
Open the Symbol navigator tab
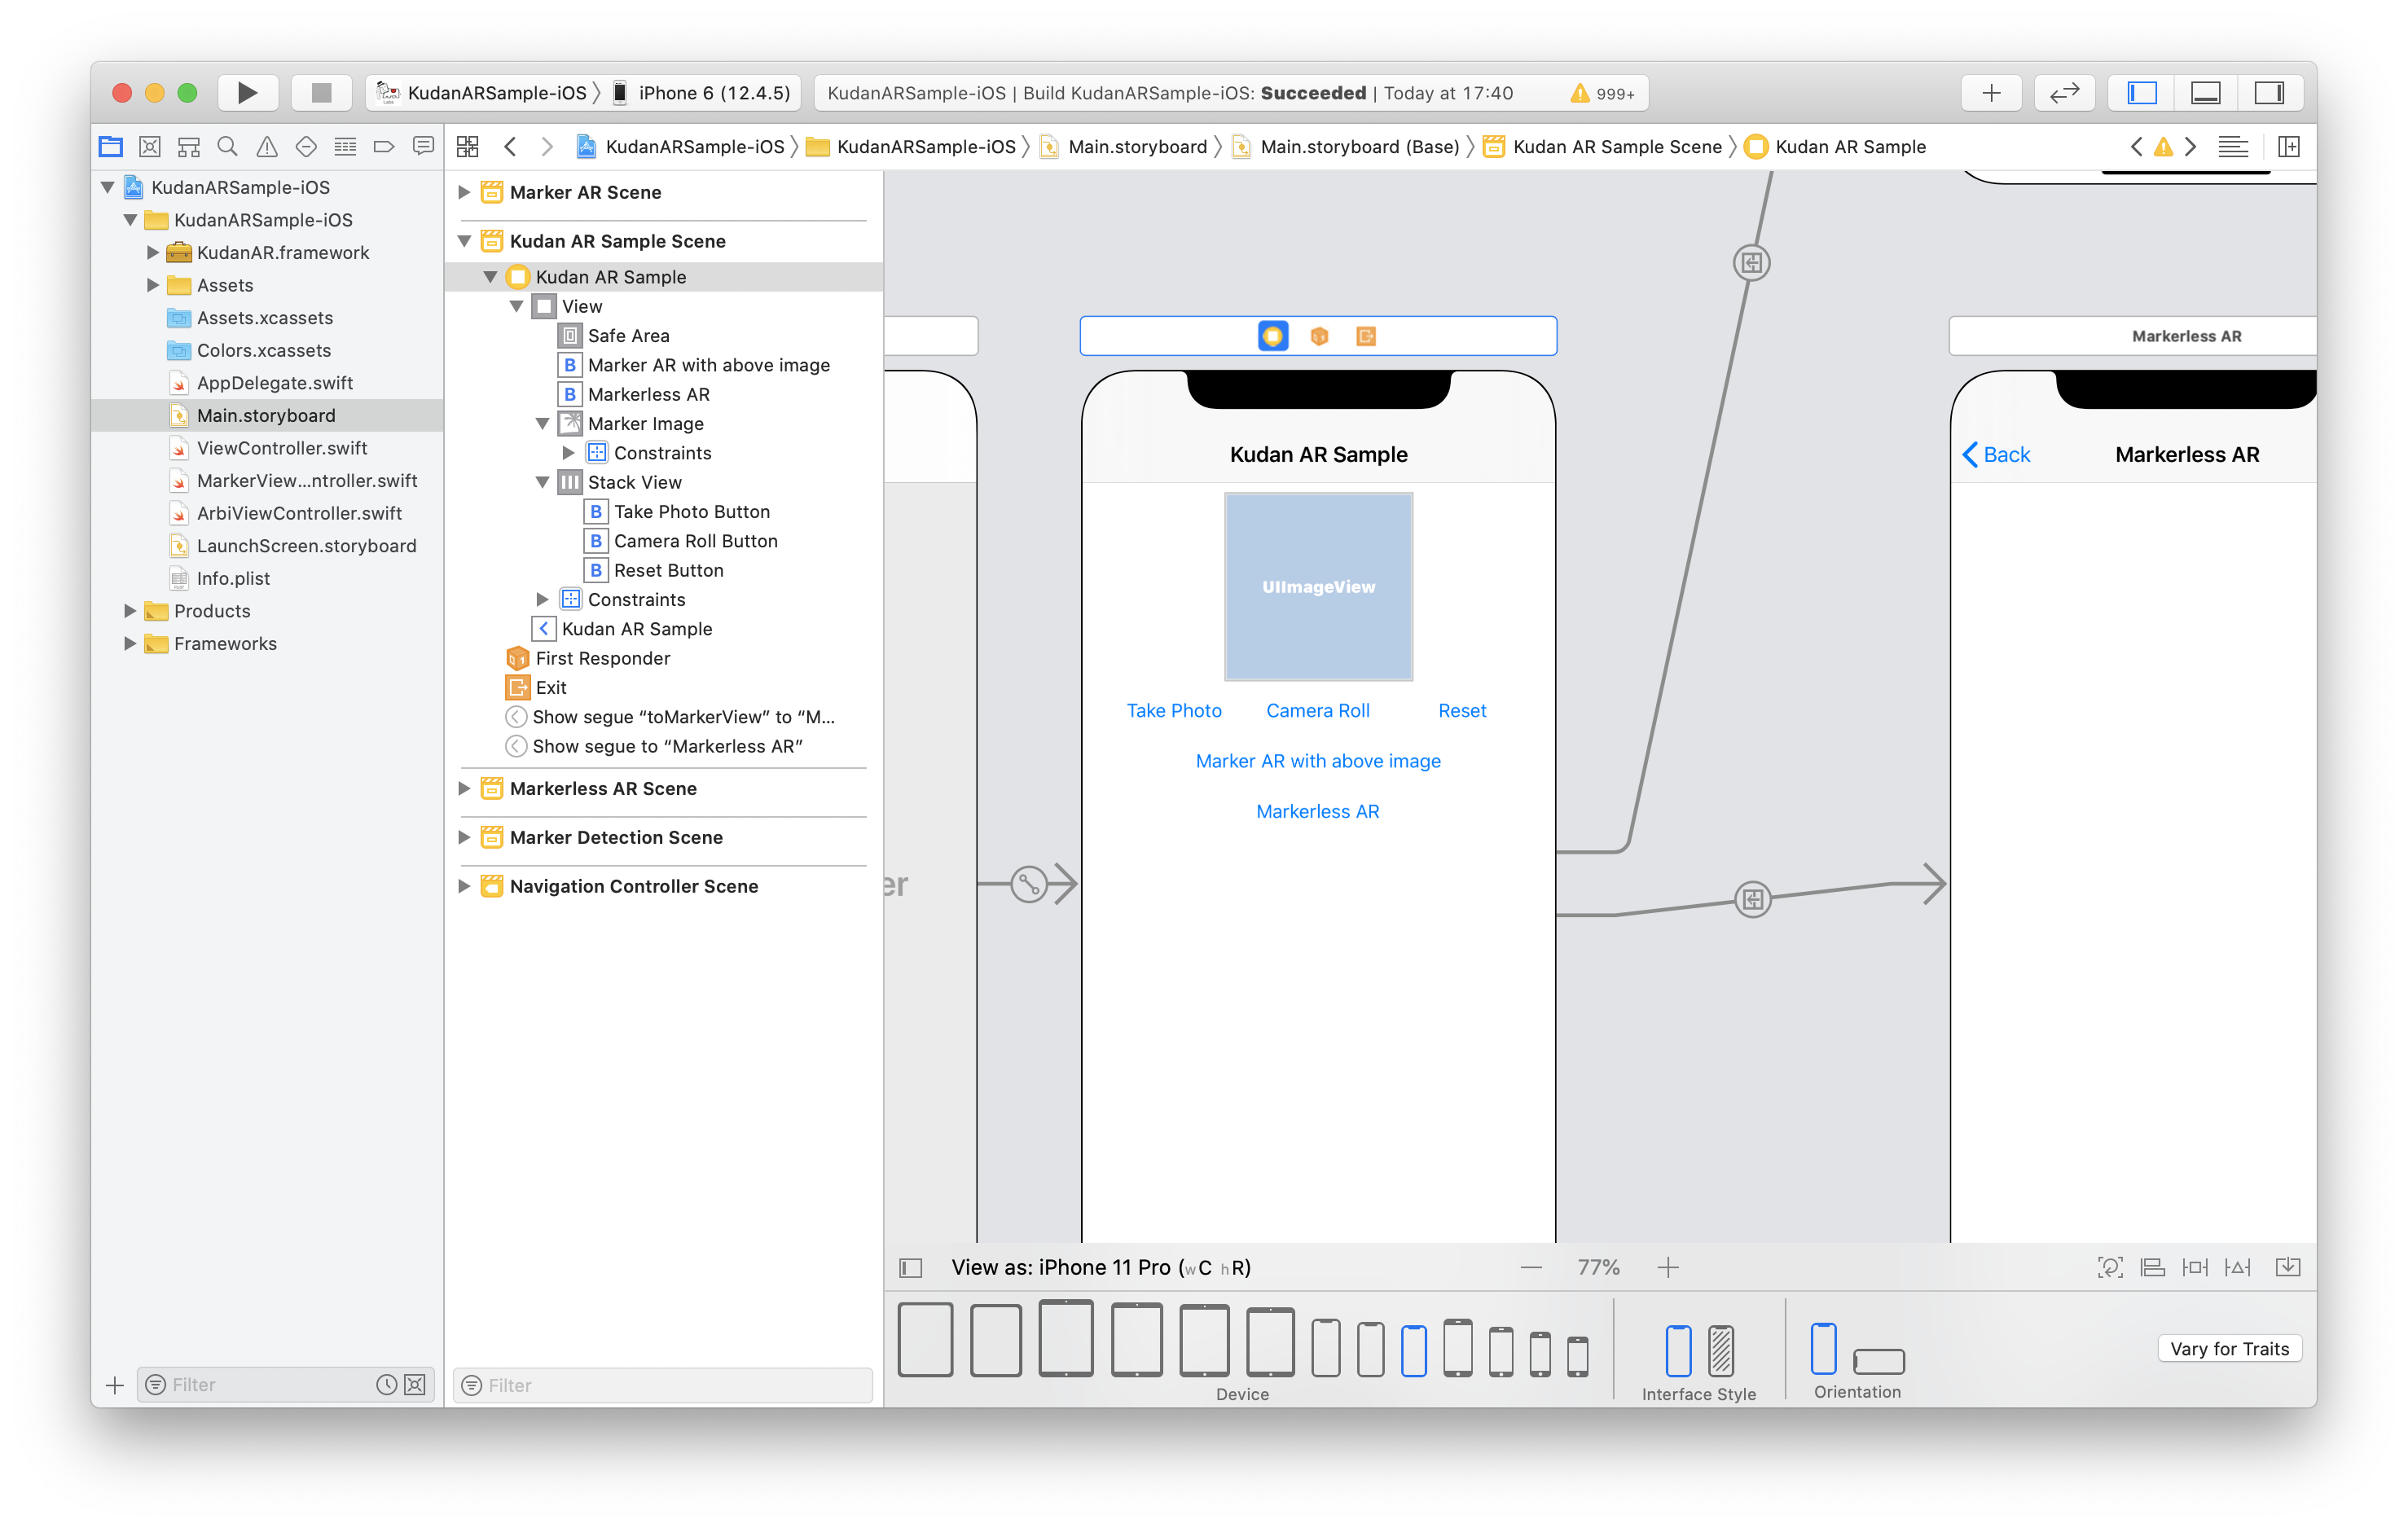click(x=189, y=147)
